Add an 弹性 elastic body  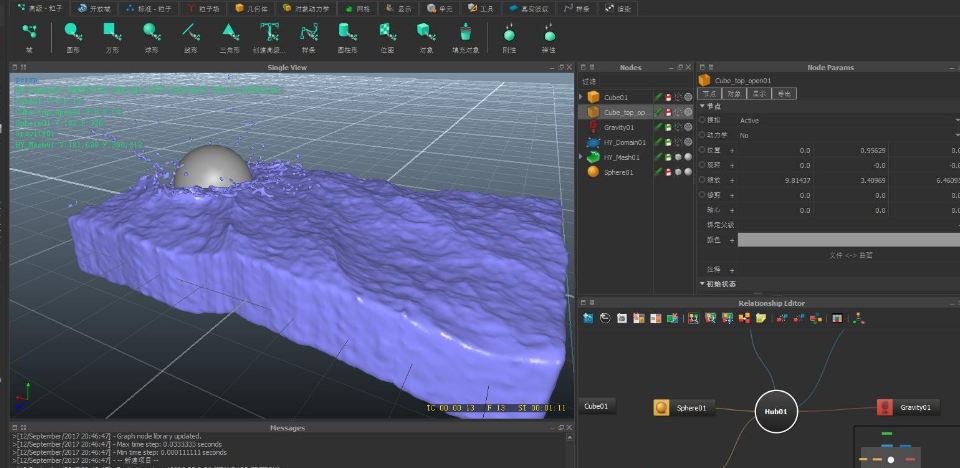(x=549, y=32)
